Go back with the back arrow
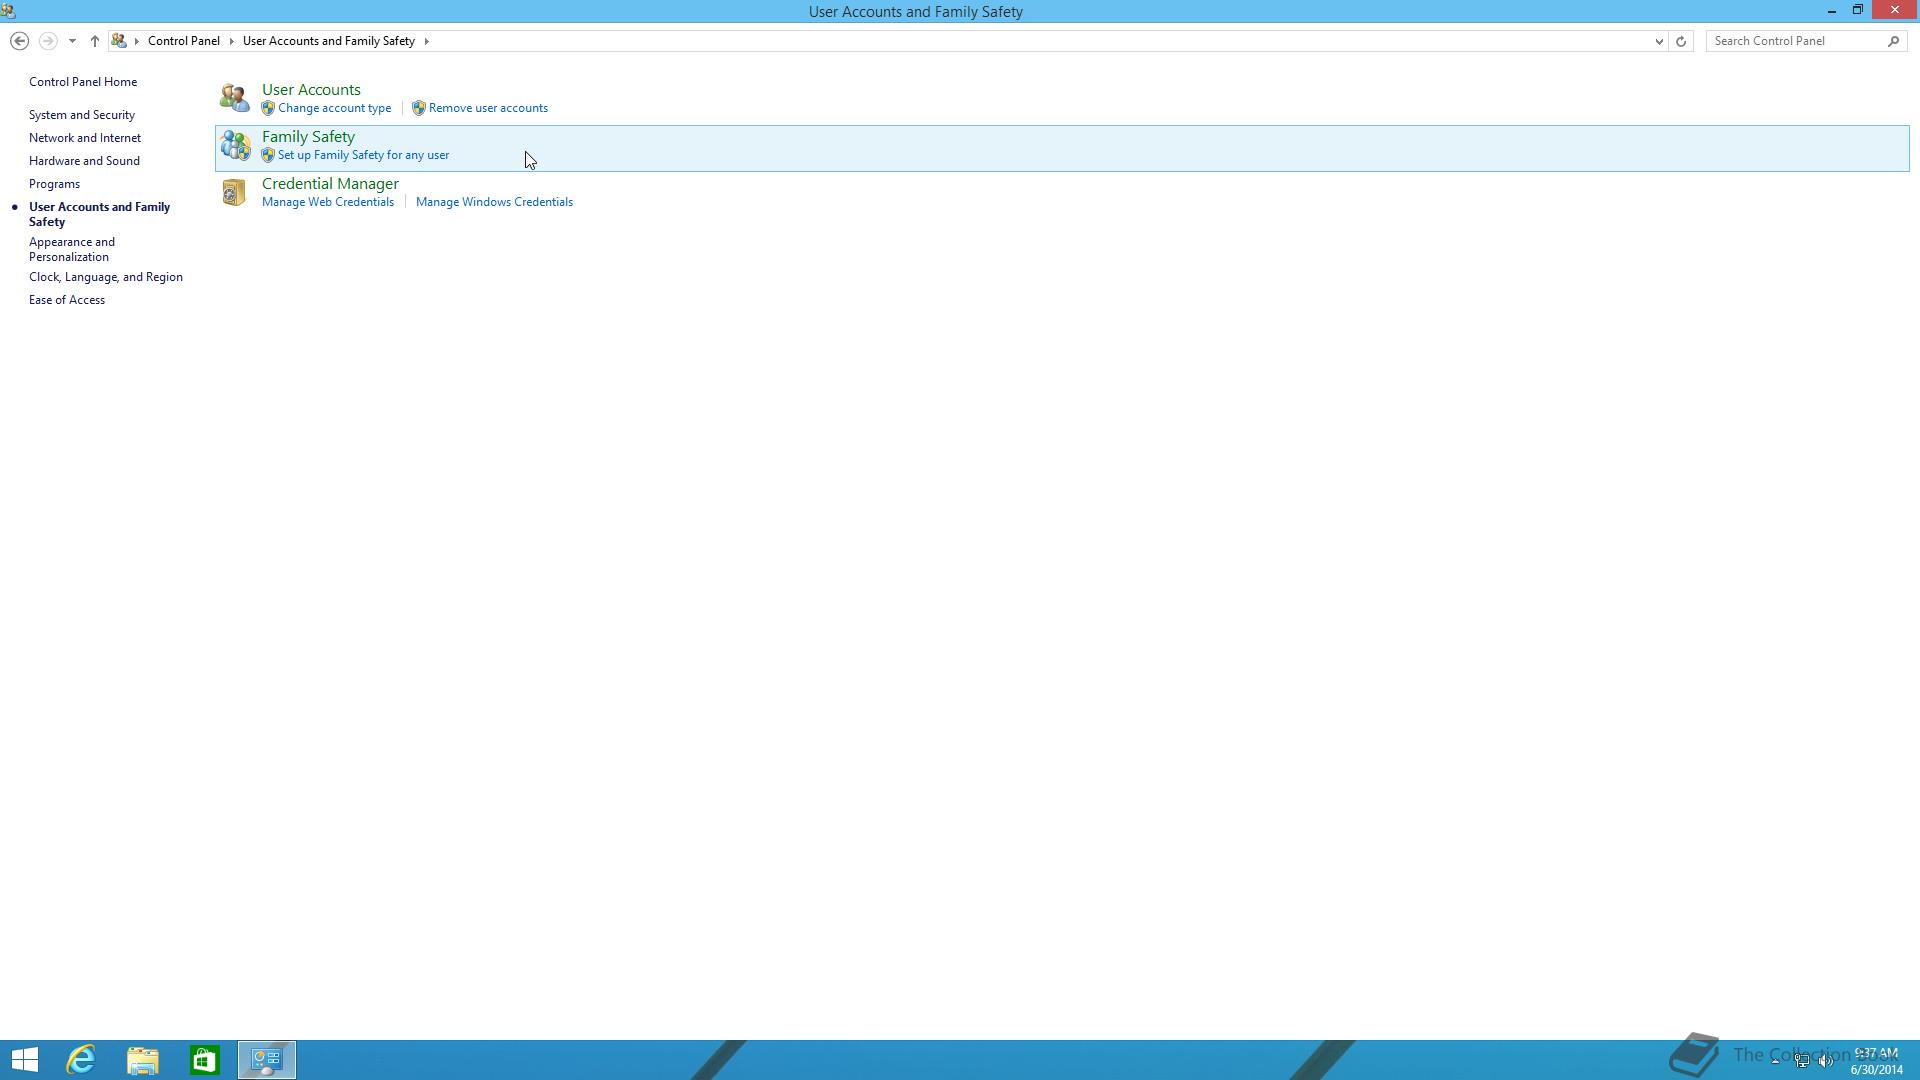The height and width of the screenshot is (1080, 1920). point(19,41)
